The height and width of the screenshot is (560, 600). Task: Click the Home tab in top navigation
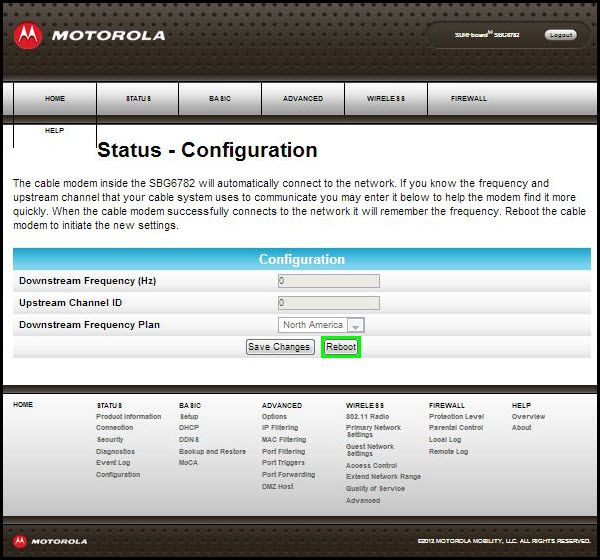coord(55,99)
